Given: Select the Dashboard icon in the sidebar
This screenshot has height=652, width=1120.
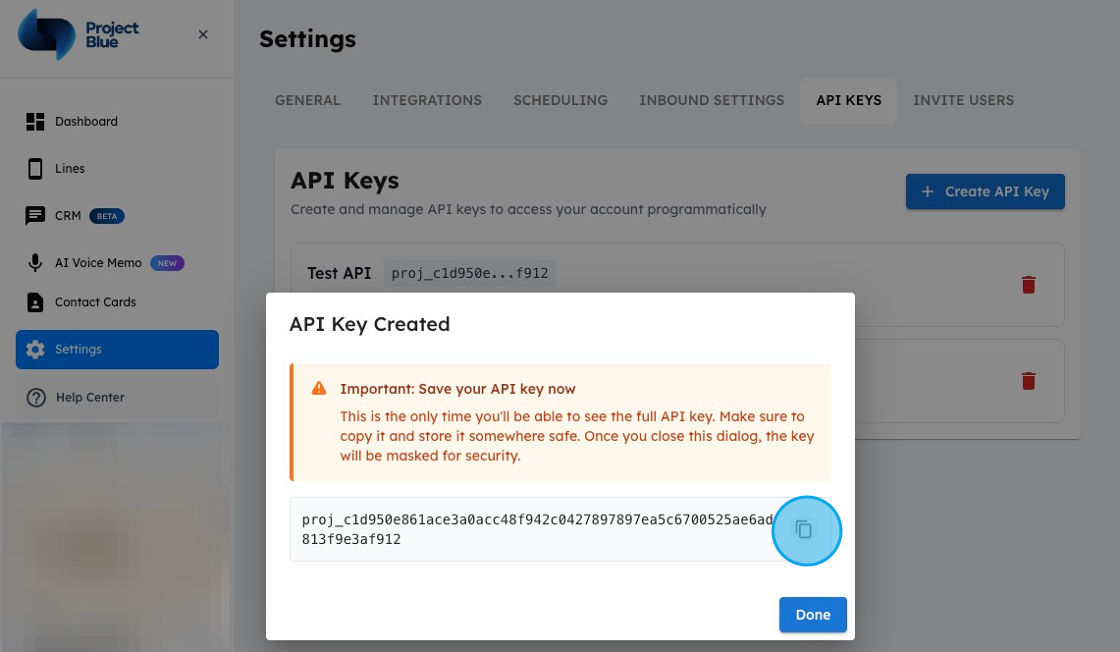Looking at the screenshot, I should (34, 121).
